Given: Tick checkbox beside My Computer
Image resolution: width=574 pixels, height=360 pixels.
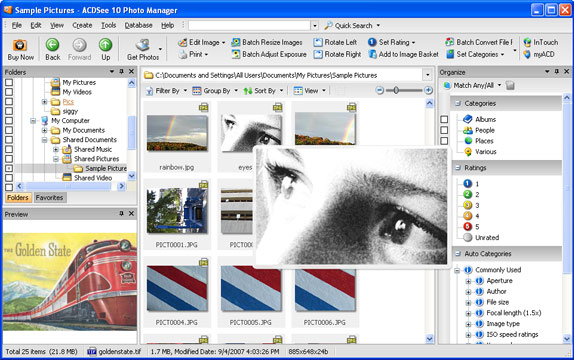Looking at the screenshot, I should click(x=9, y=120).
